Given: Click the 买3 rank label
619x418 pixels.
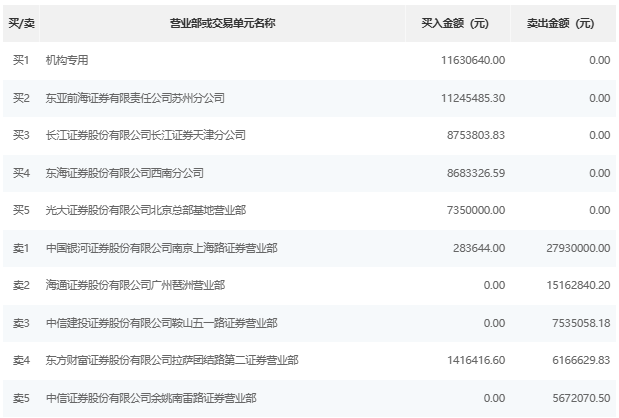Looking at the screenshot, I should click(x=21, y=135).
